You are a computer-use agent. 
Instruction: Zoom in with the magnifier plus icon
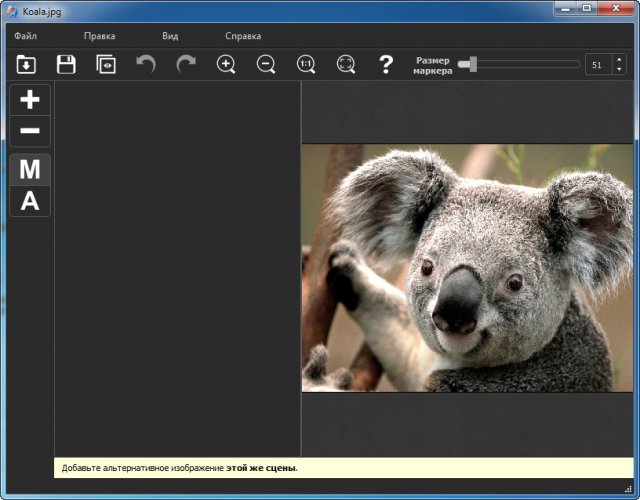(x=226, y=65)
